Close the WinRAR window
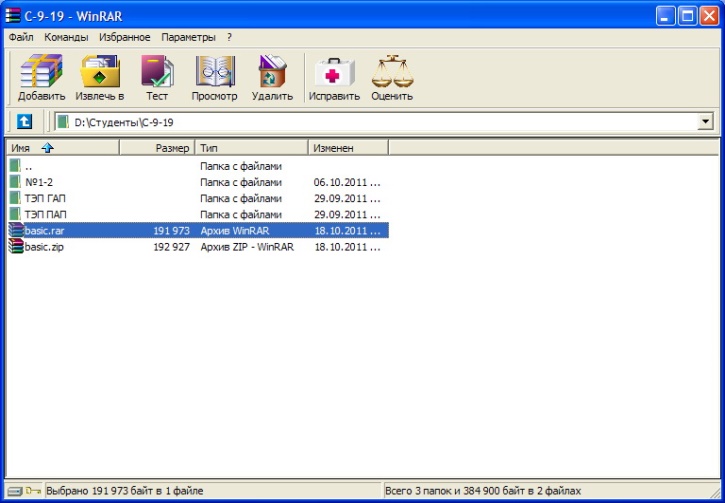 click(x=709, y=16)
